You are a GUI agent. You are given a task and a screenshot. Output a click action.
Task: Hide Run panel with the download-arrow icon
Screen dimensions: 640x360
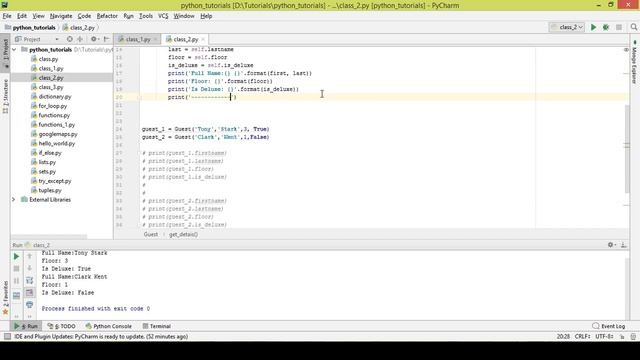pyautogui.click(x=624, y=245)
